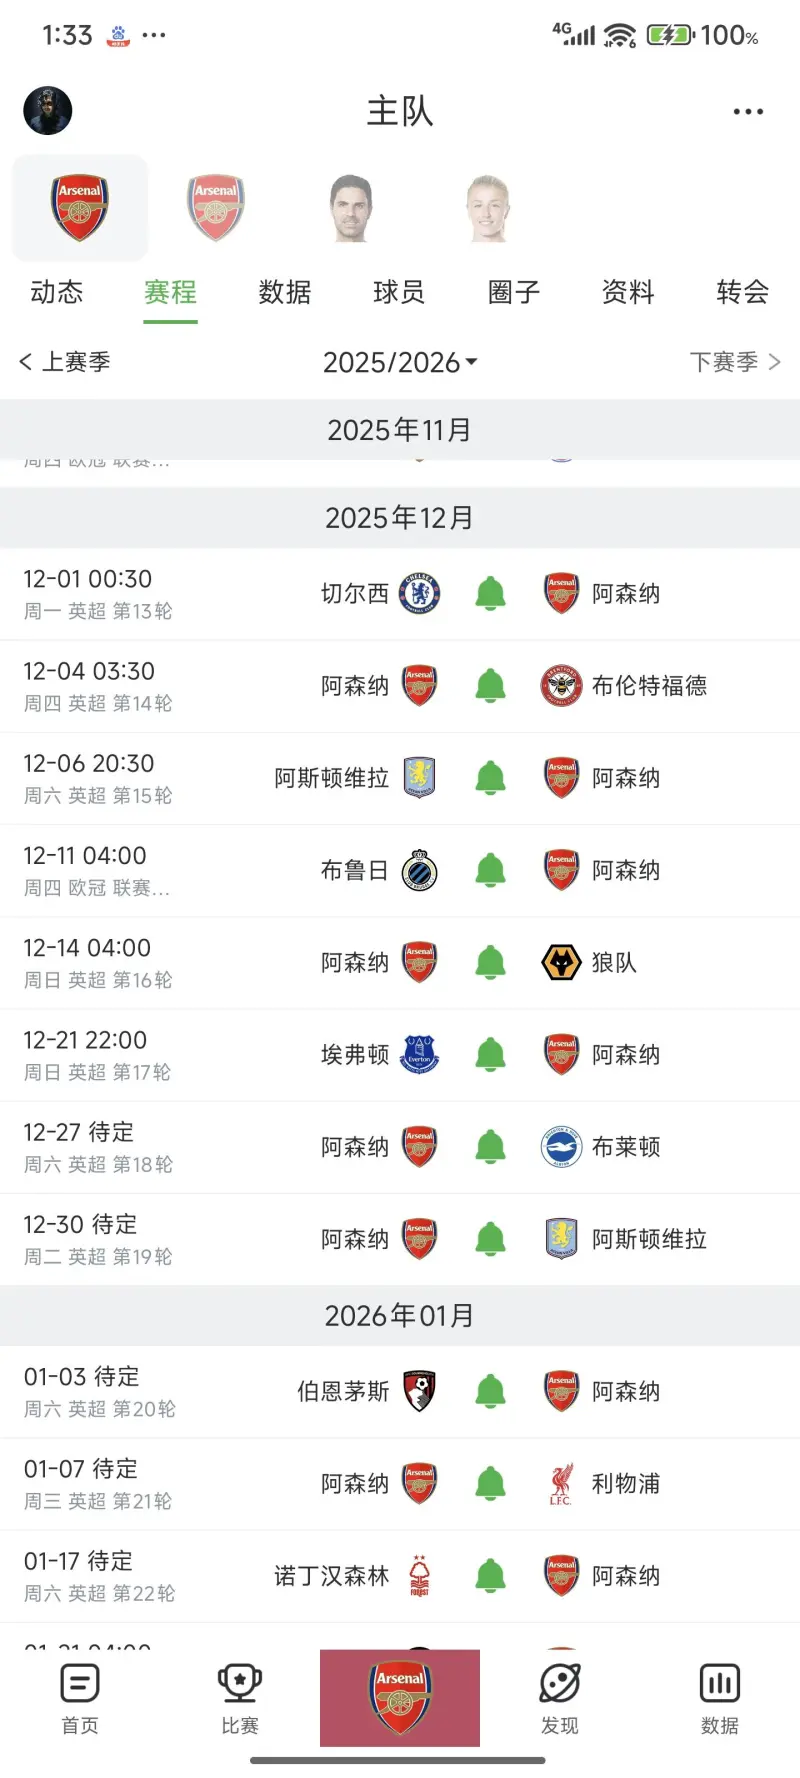Toggle reminder bell for Chelsea vs Arsenal
The image size is (800, 1778).
point(490,593)
